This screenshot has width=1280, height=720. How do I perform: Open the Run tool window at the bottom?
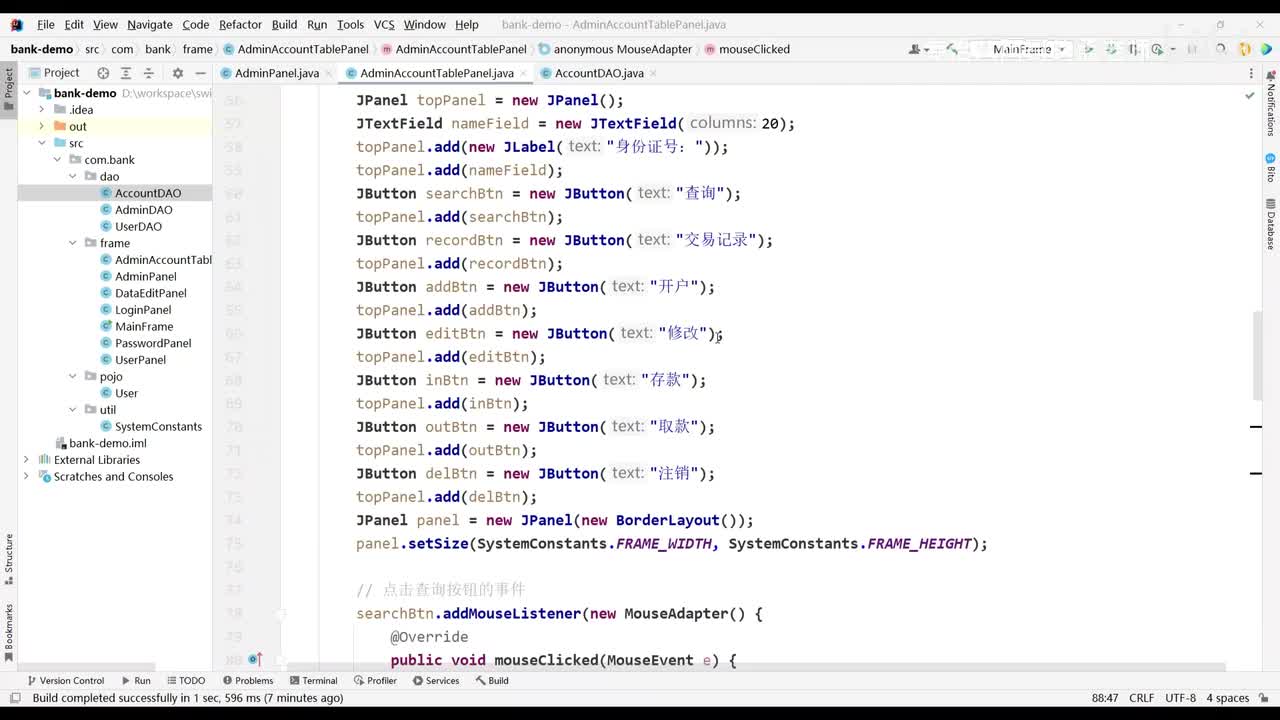point(135,680)
